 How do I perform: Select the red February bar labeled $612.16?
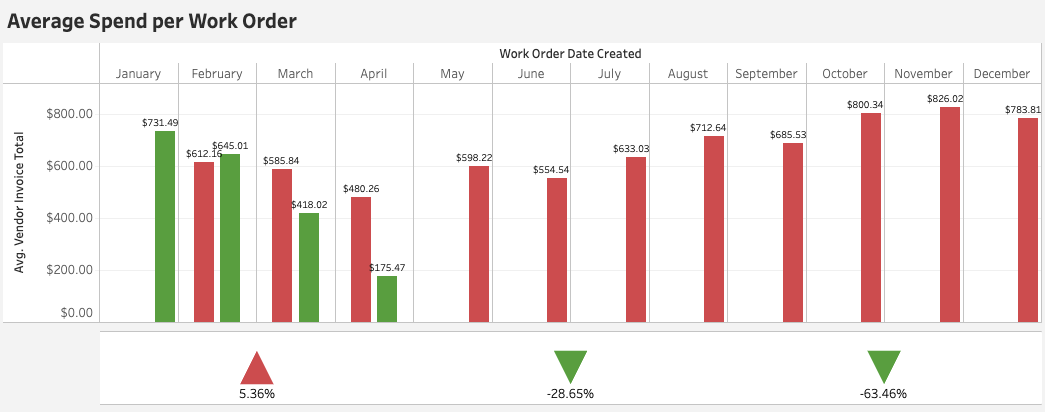(204, 242)
